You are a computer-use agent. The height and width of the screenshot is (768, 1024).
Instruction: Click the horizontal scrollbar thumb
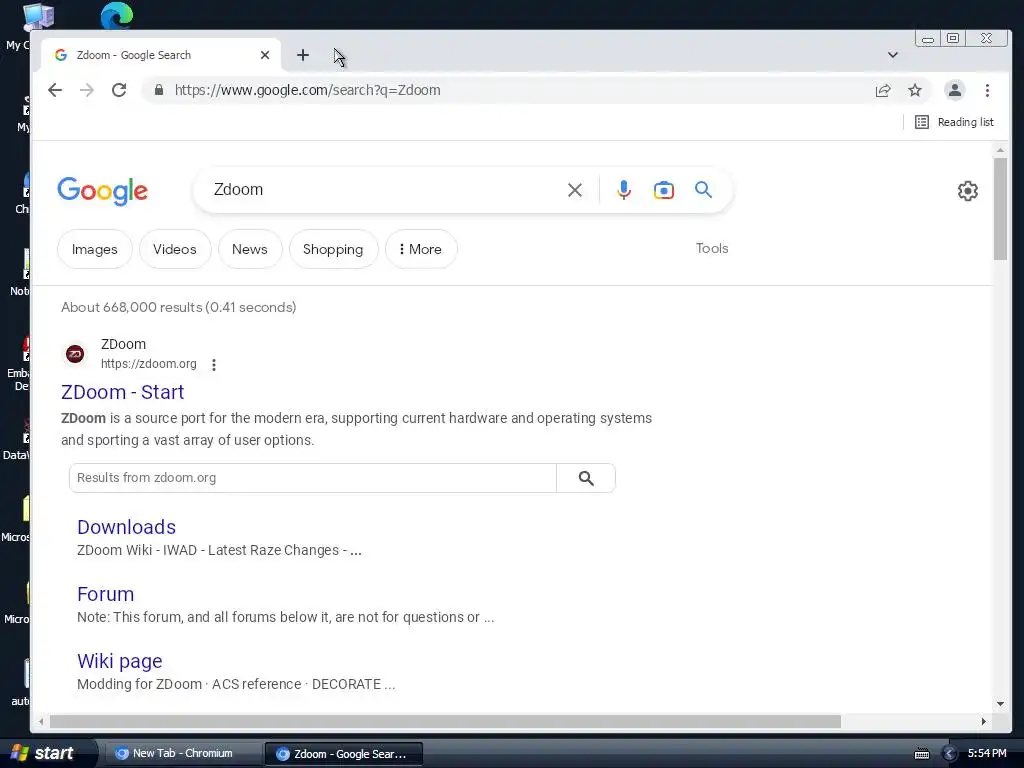coord(445,722)
